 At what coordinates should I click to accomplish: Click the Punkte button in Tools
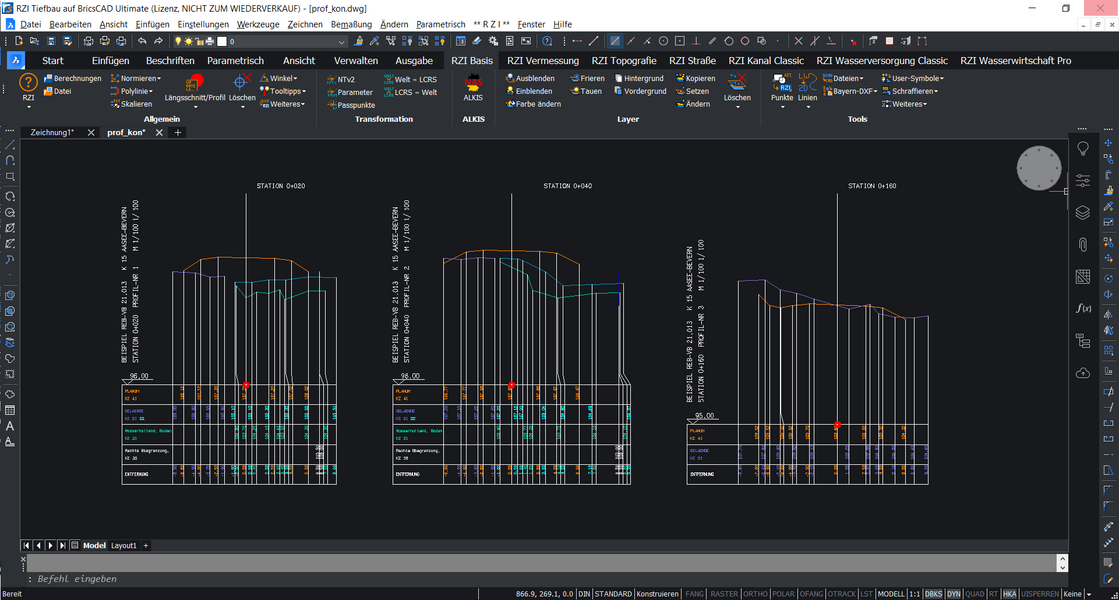(x=781, y=88)
